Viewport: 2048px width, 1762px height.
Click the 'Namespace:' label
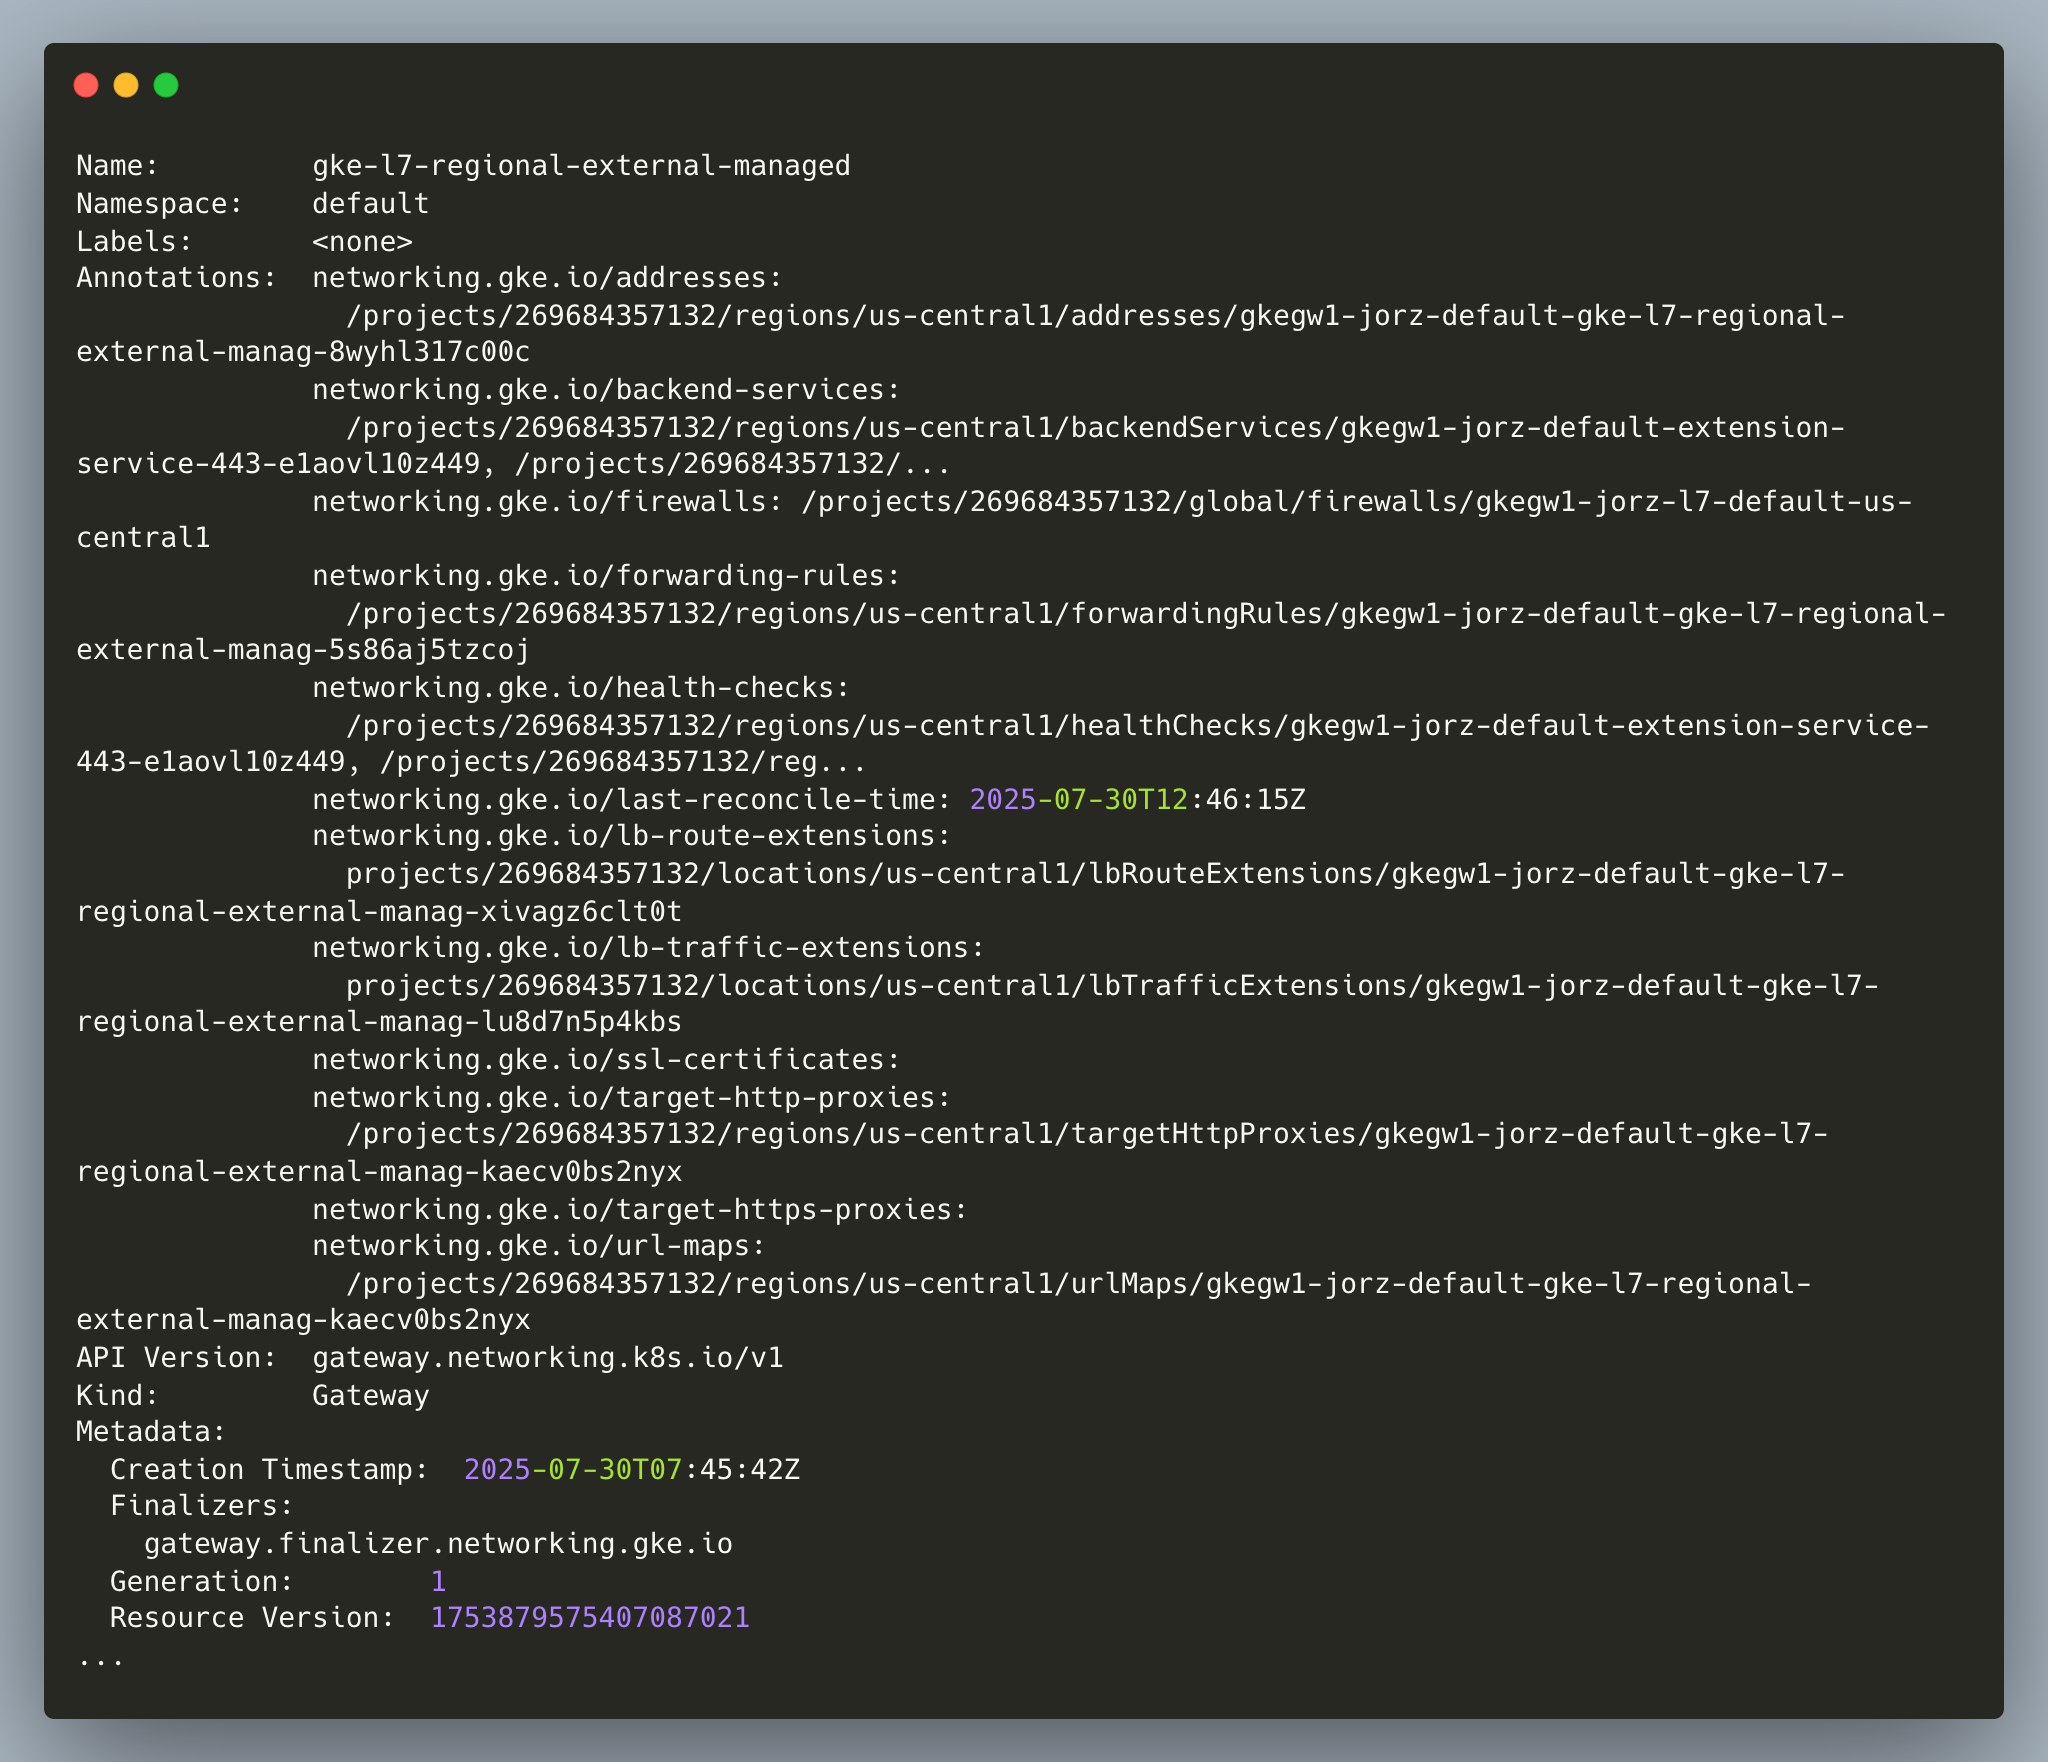[x=159, y=204]
